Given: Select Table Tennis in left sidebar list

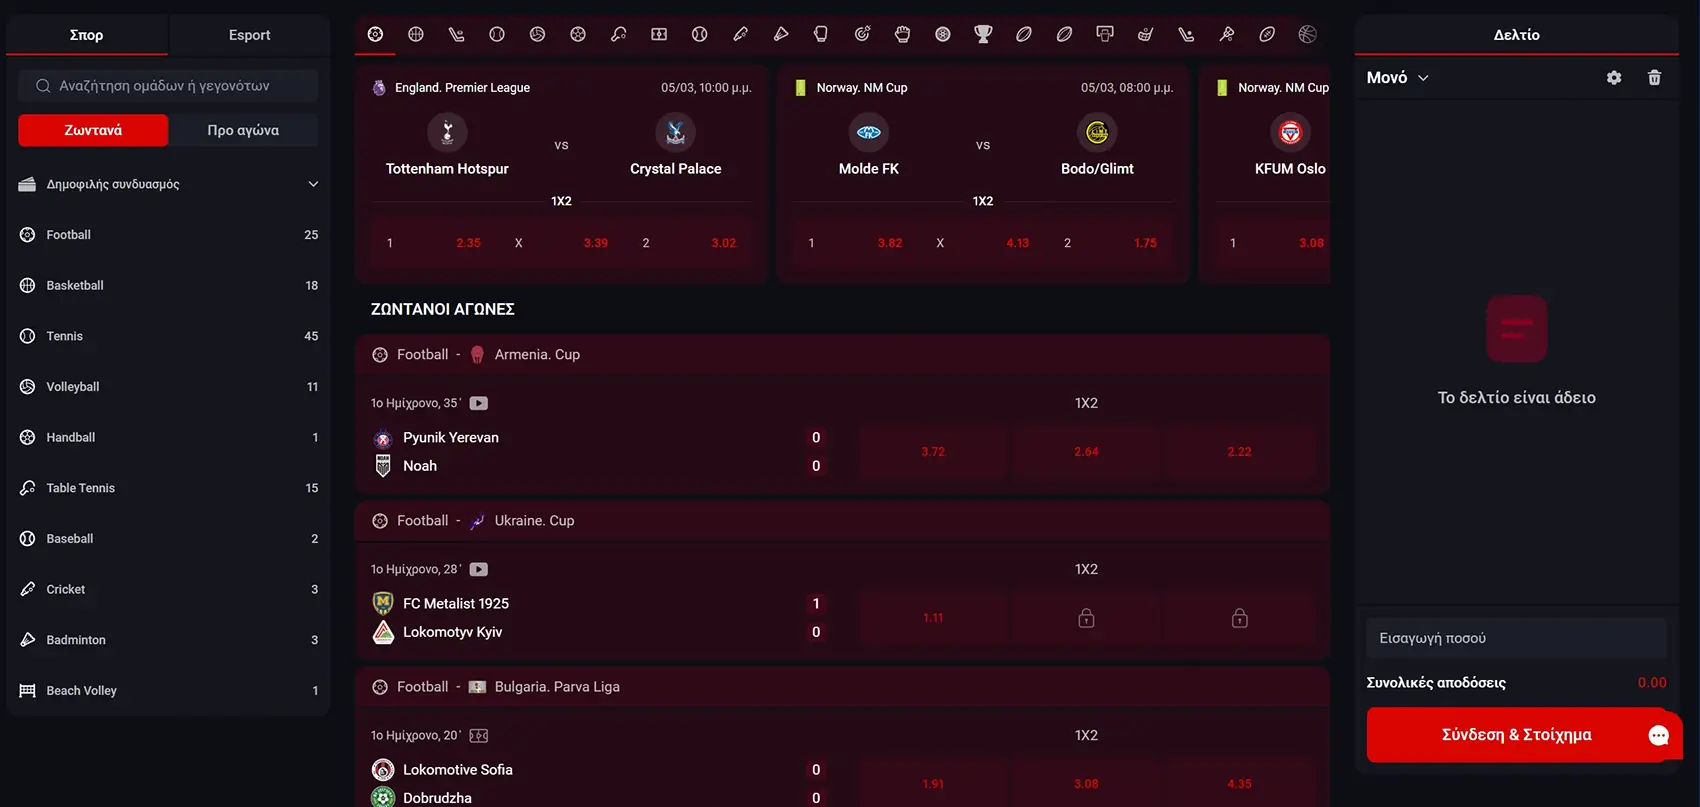Looking at the screenshot, I should tap(168, 488).
